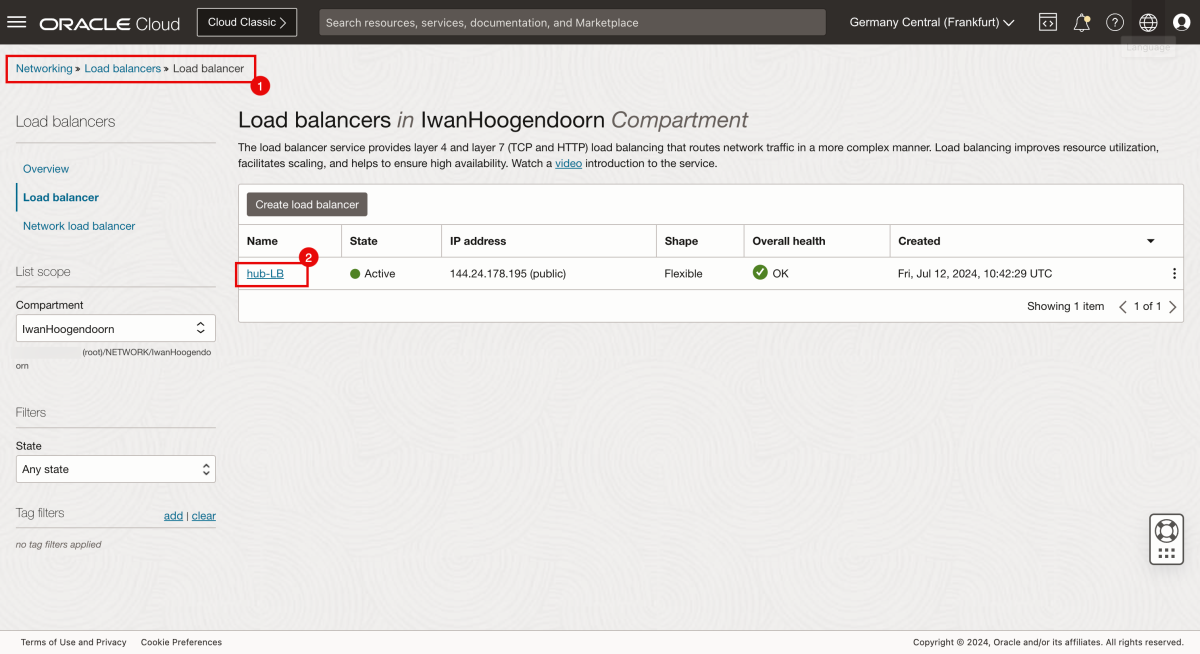
Task: Go to next page of results
Action: [x=1173, y=306]
